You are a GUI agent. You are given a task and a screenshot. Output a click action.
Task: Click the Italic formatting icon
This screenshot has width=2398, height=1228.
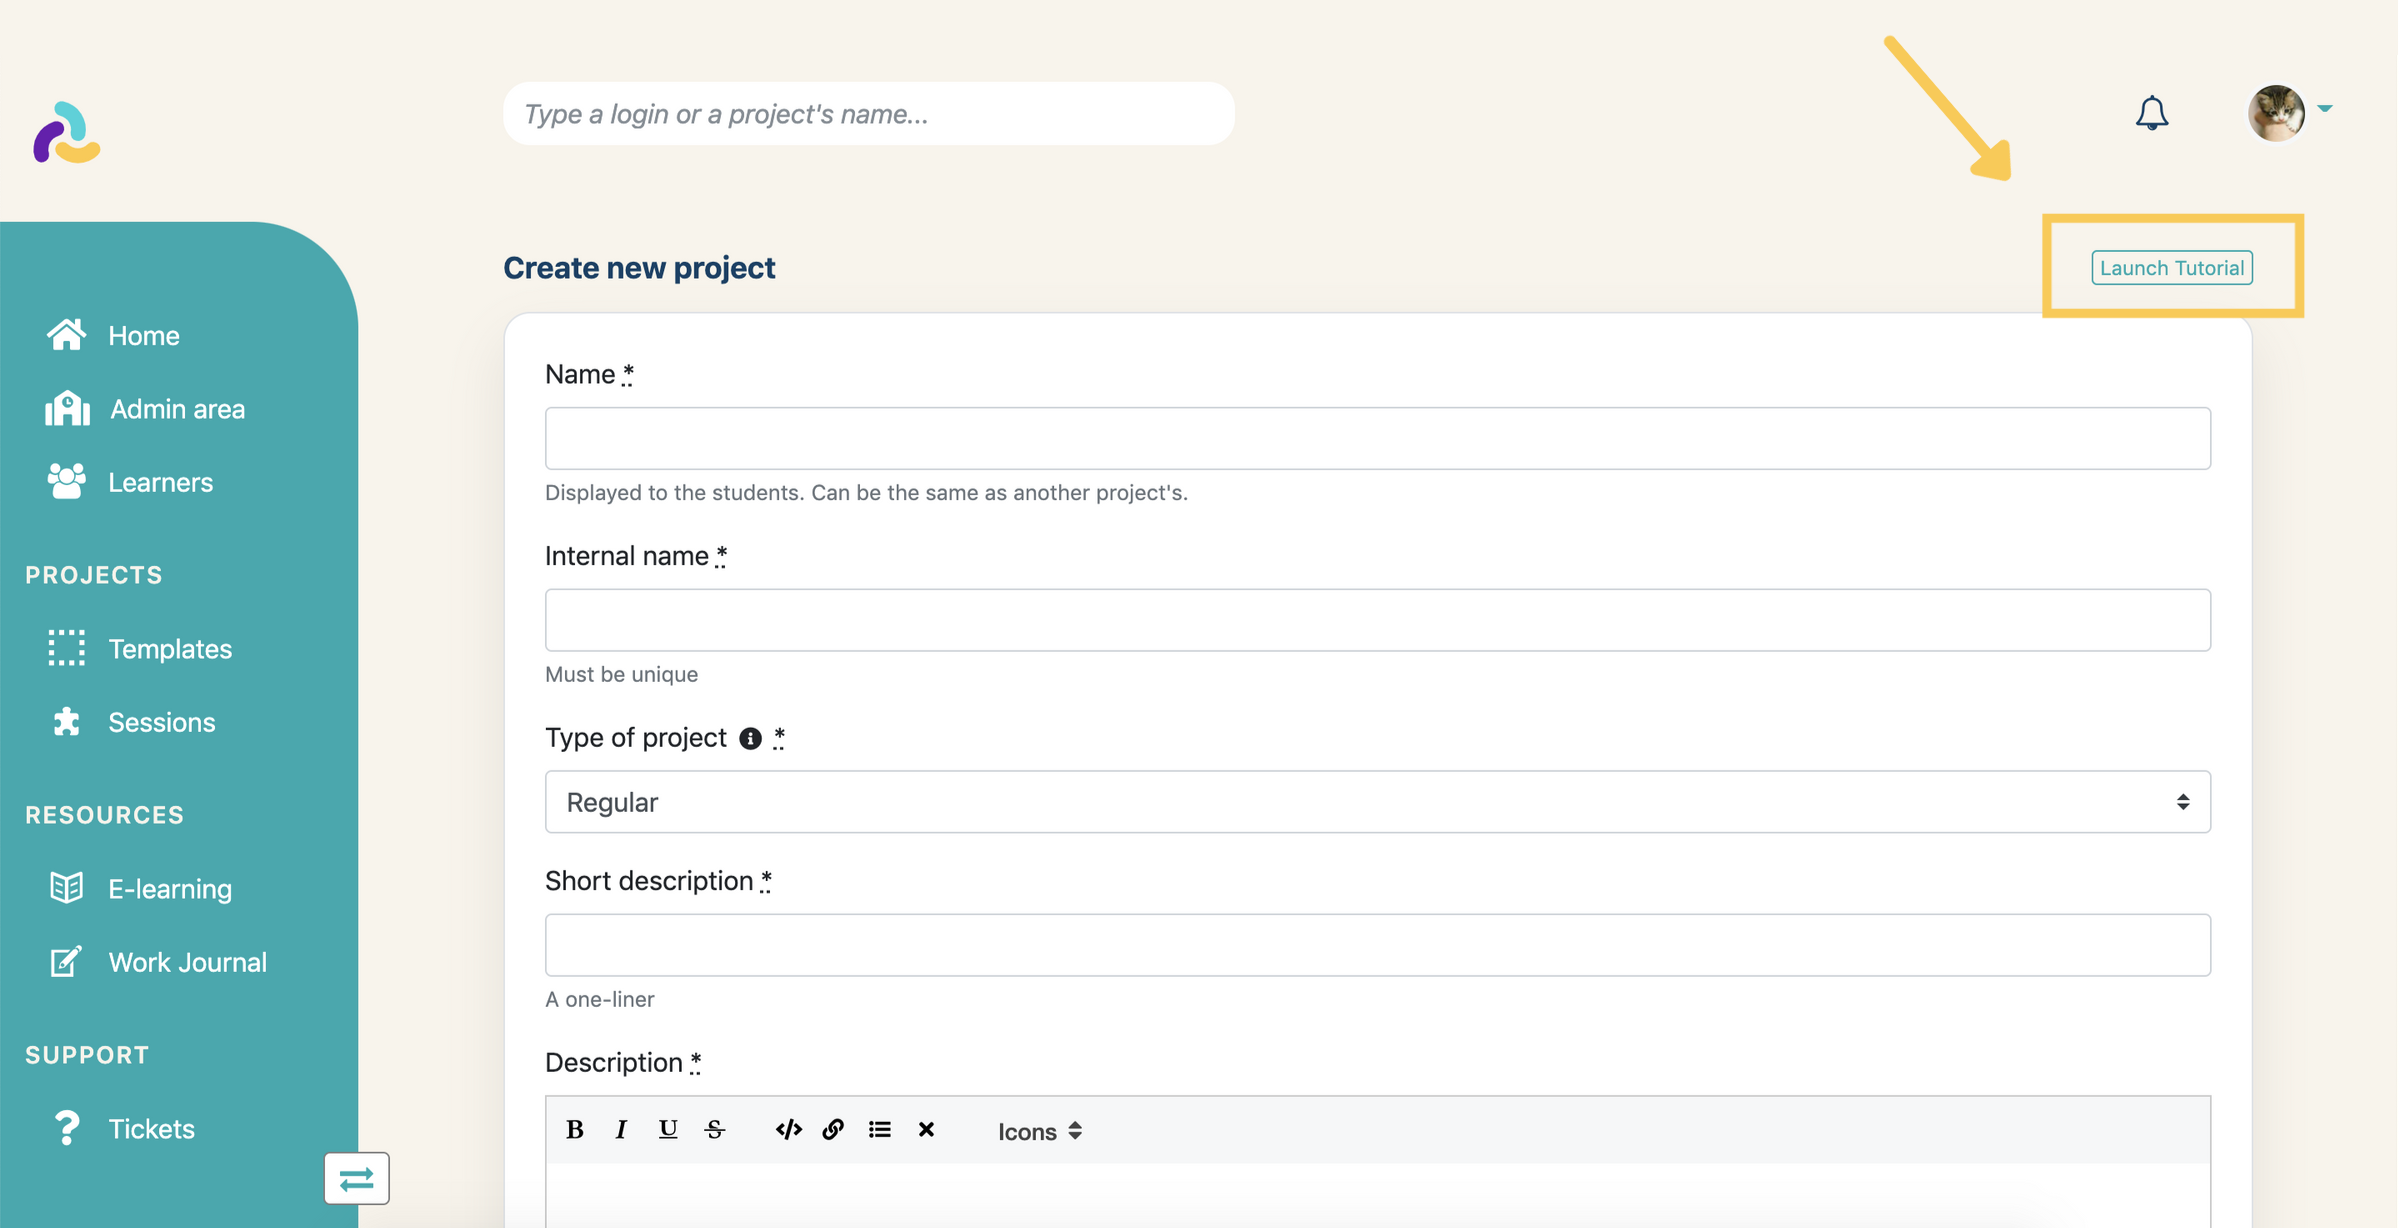(620, 1129)
